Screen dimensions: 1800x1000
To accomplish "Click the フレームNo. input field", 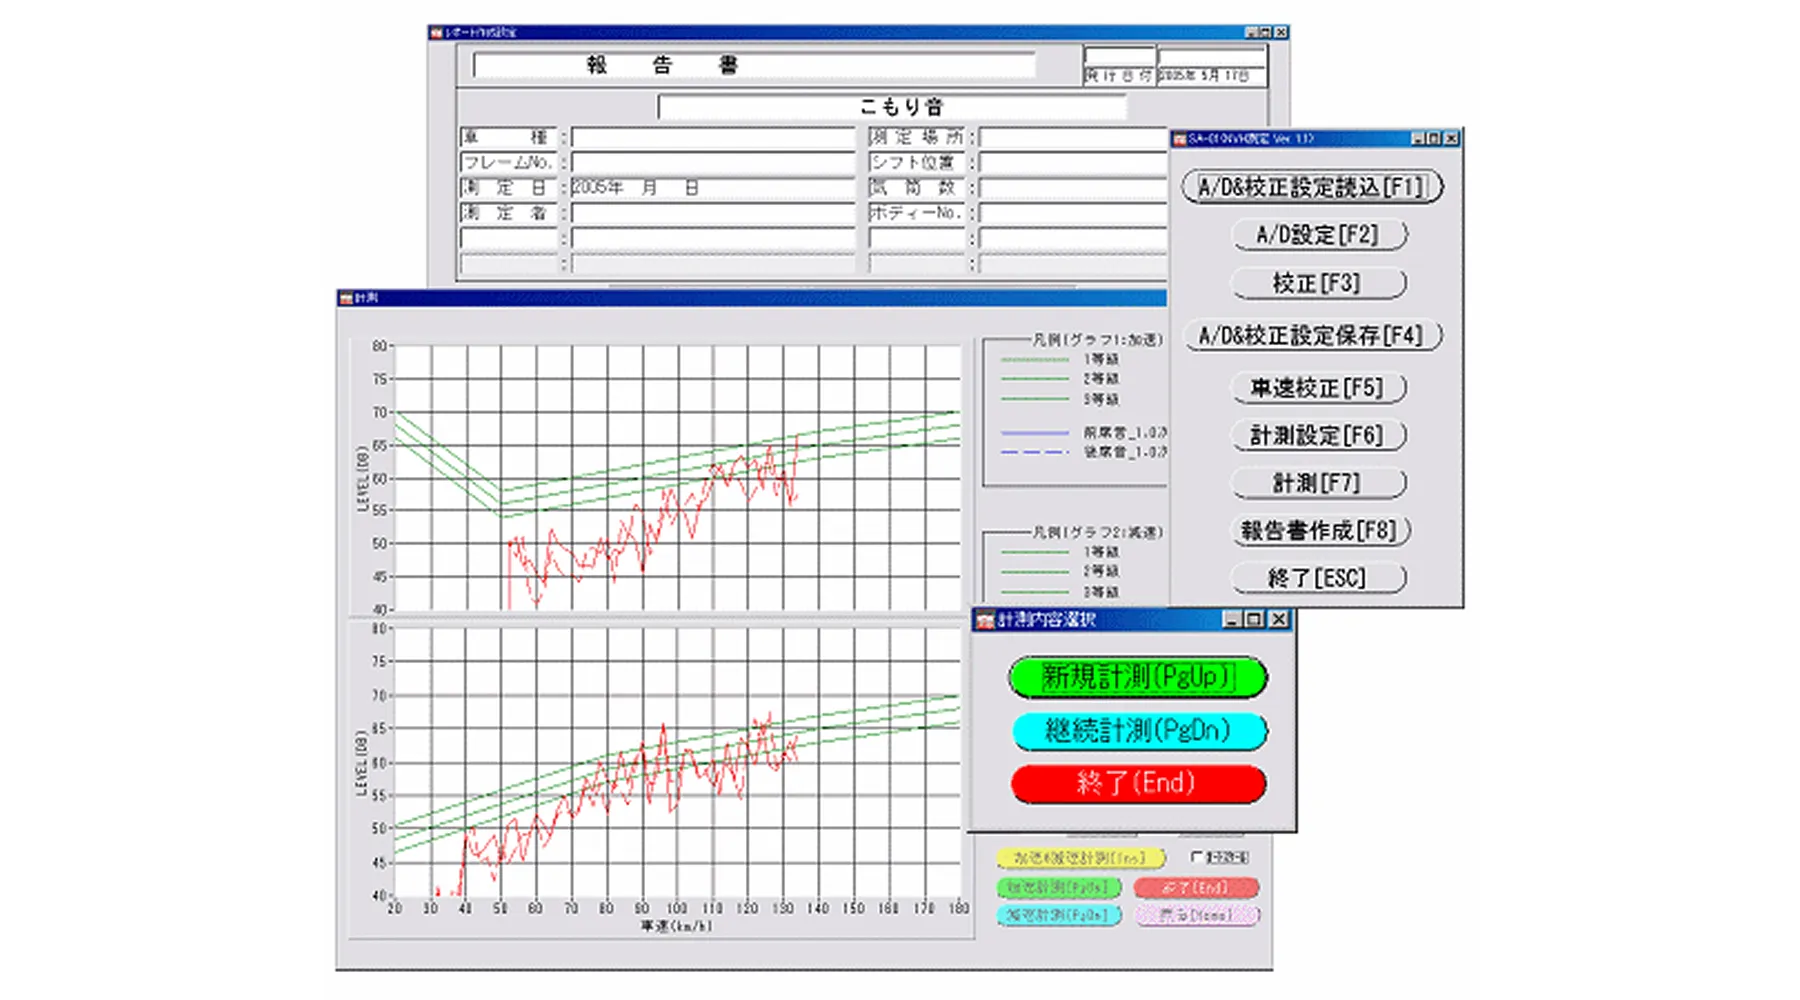I will [713, 162].
